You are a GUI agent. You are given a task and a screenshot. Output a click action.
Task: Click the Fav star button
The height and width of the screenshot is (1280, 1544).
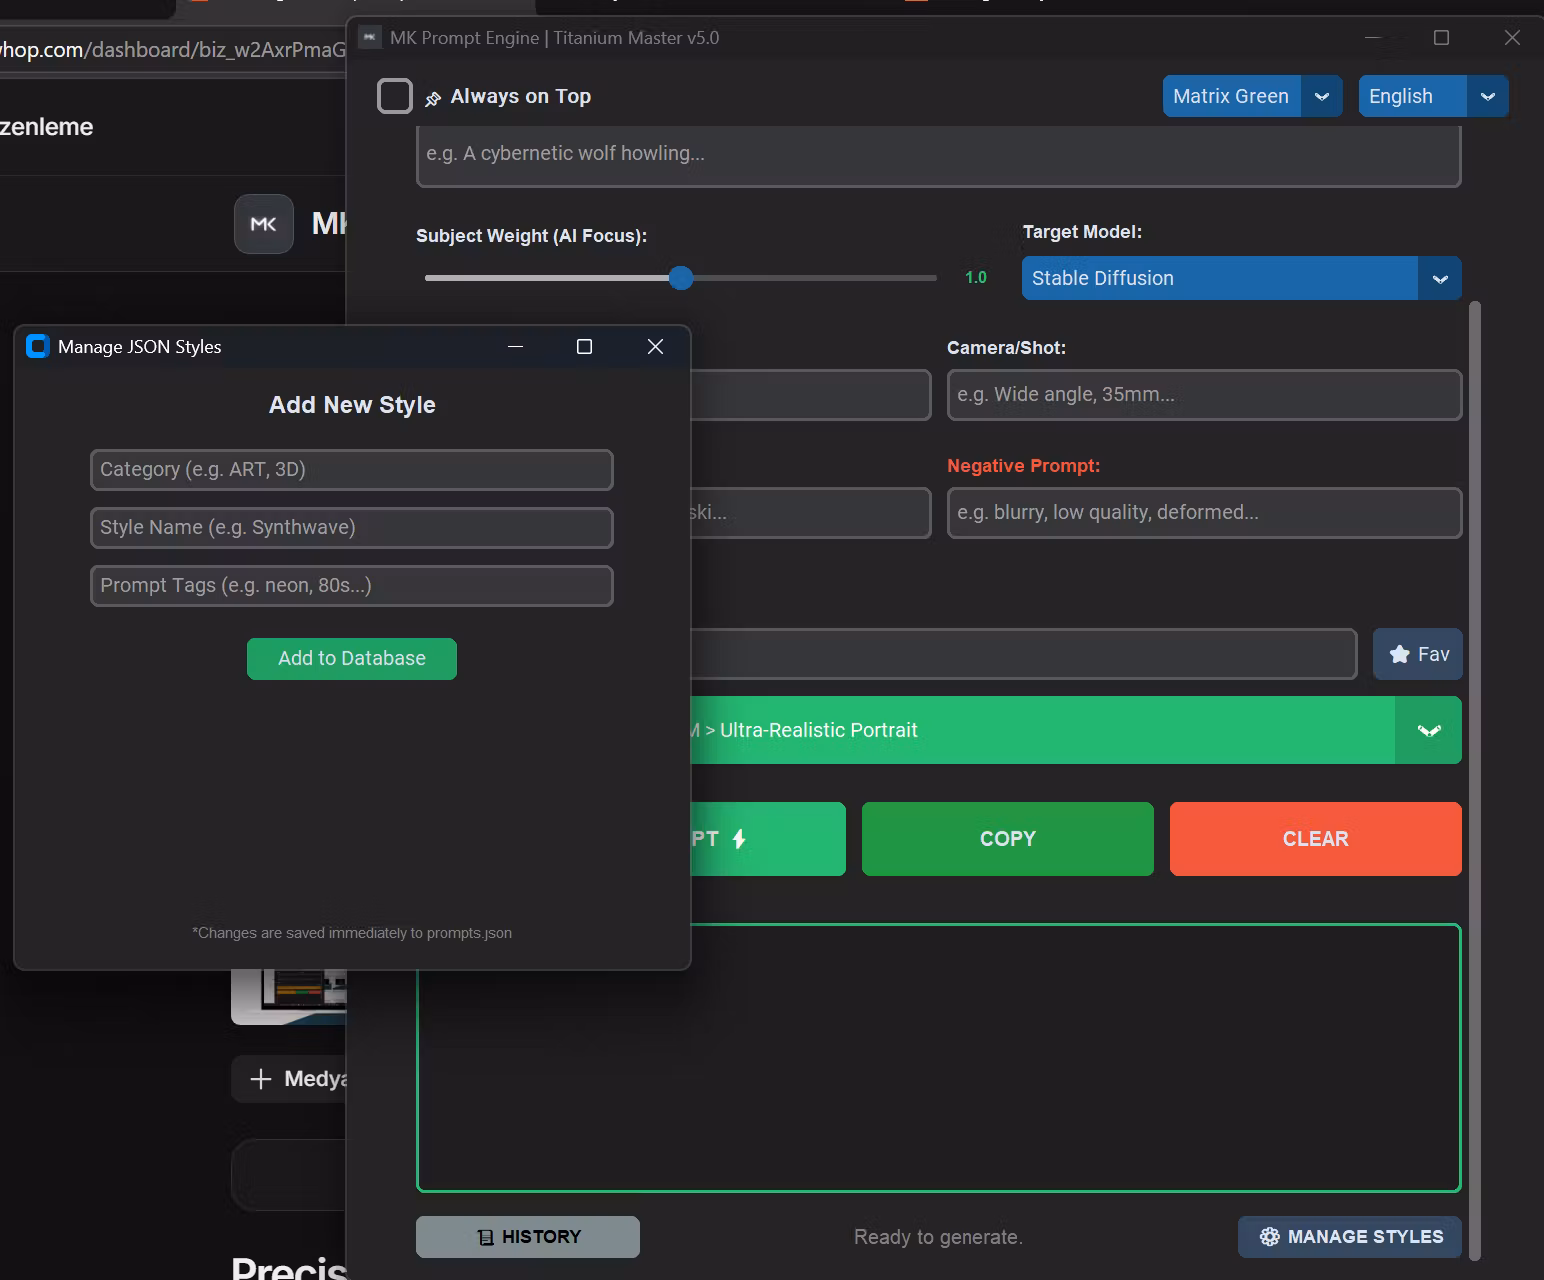point(1418,654)
